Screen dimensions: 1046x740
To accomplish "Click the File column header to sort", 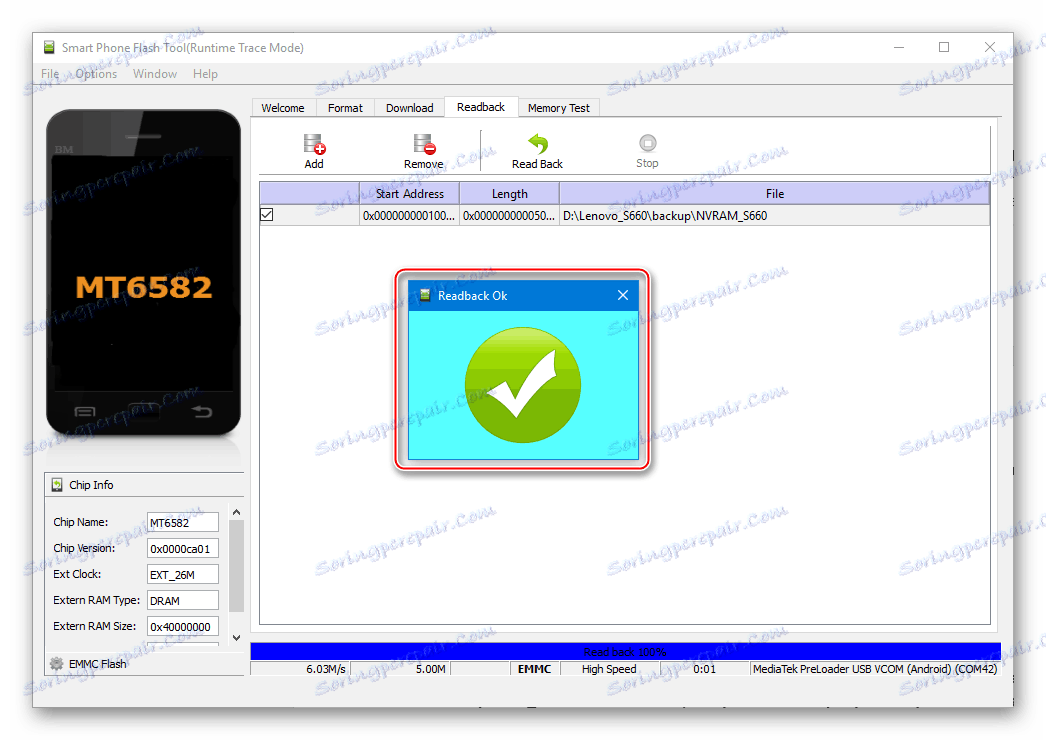I will point(775,193).
